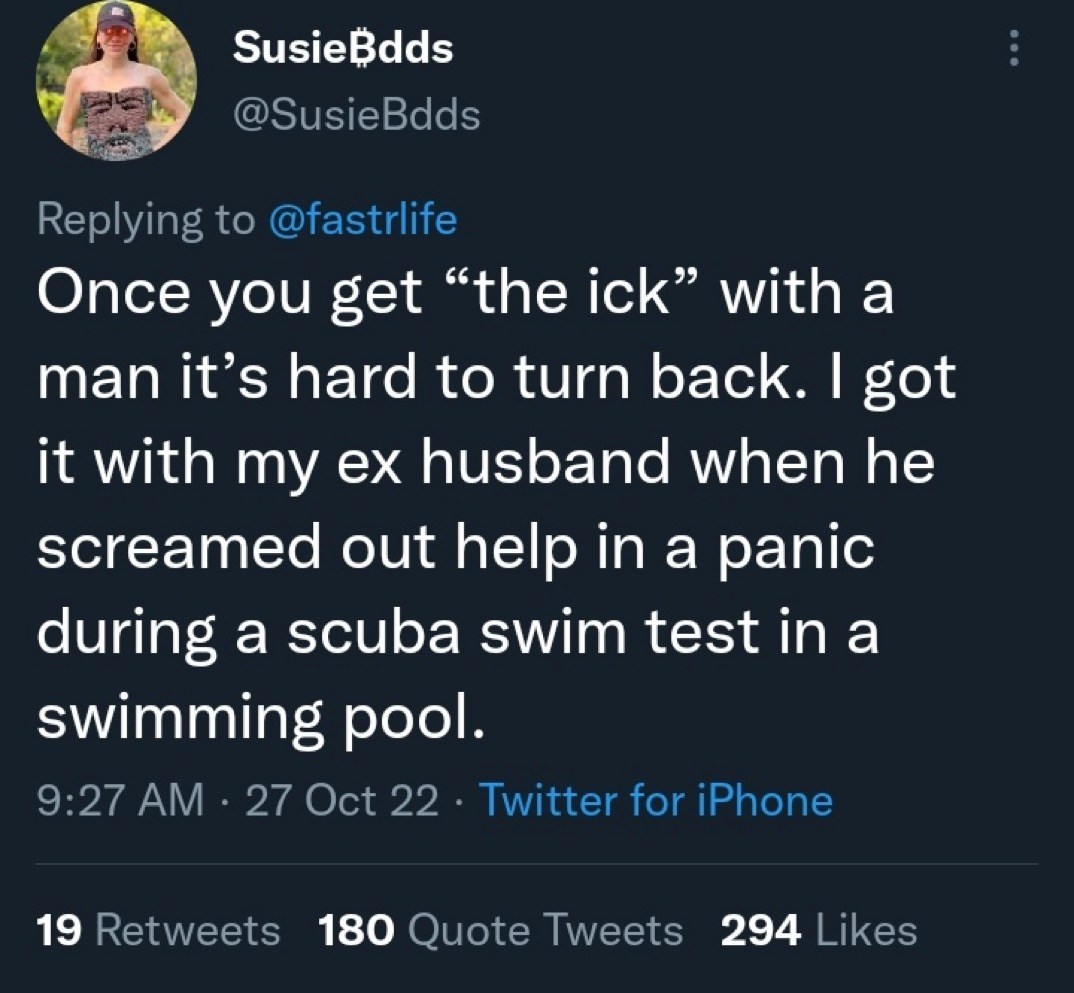Select the 9:27 AM timestamp
The height and width of the screenshot is (993, 1074).
(x=121, y=800)
